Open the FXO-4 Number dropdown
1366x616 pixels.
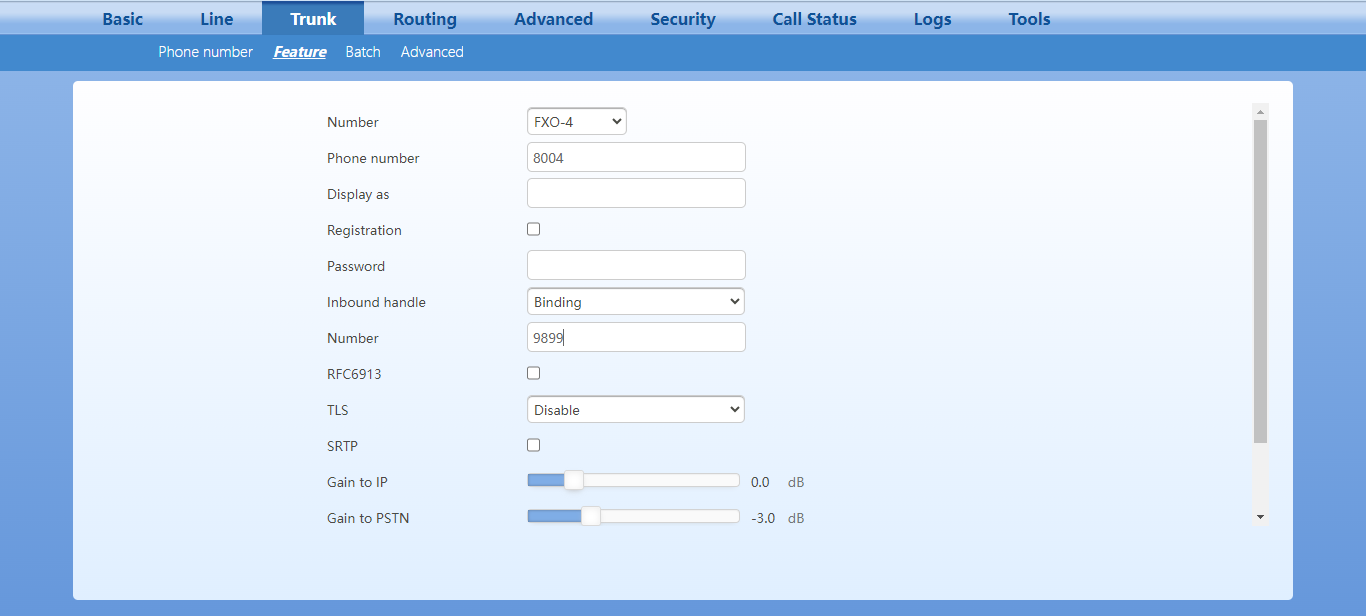(576, 122)
